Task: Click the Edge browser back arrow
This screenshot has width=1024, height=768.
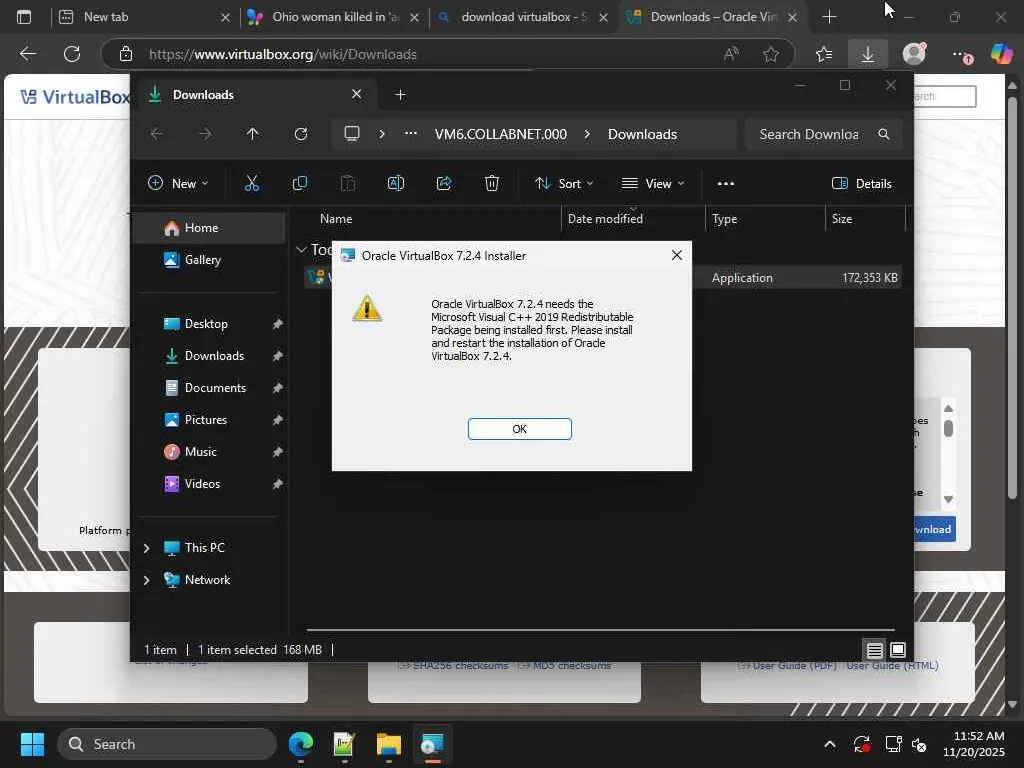Action: point(27,54)
